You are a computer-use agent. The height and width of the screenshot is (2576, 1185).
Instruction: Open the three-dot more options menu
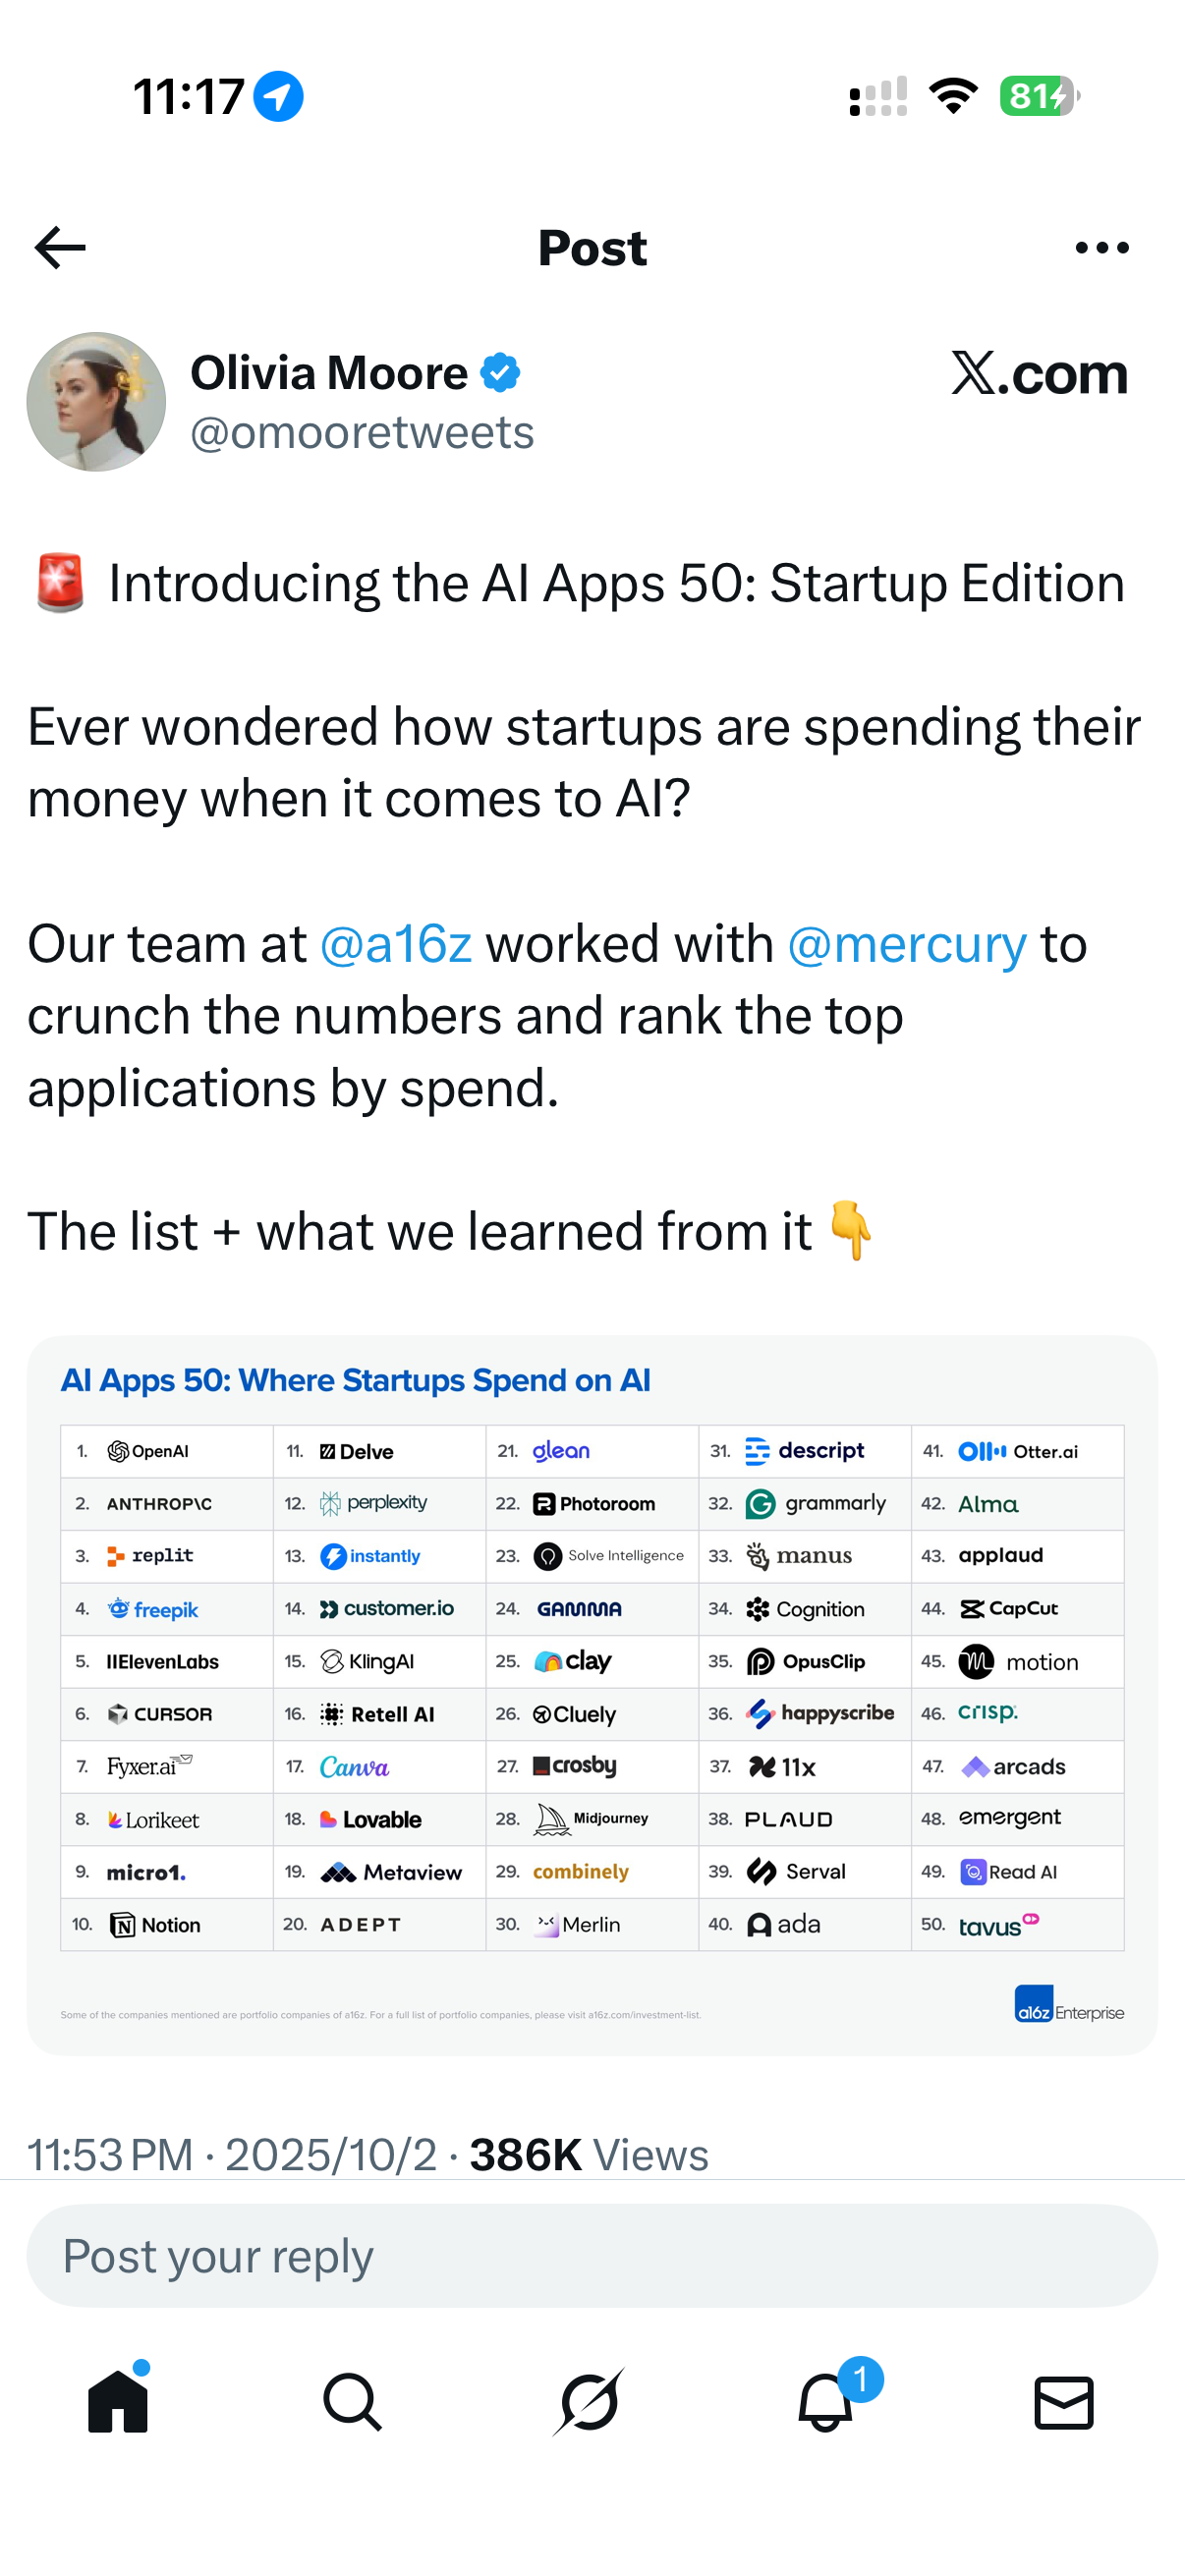pos(1101,248)
